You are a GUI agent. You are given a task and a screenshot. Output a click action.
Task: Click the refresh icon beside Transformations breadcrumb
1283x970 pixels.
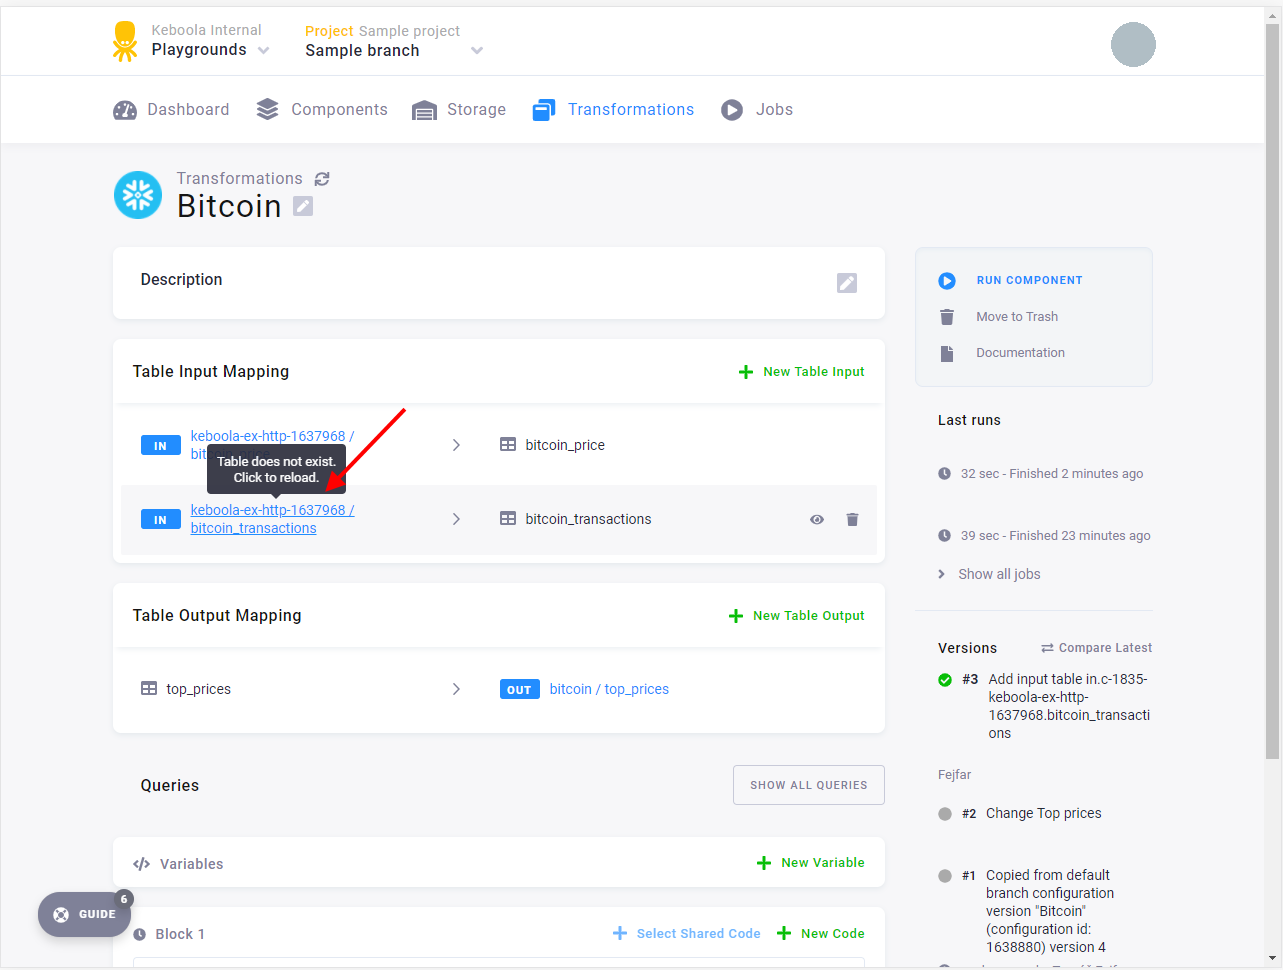point(322,179)
